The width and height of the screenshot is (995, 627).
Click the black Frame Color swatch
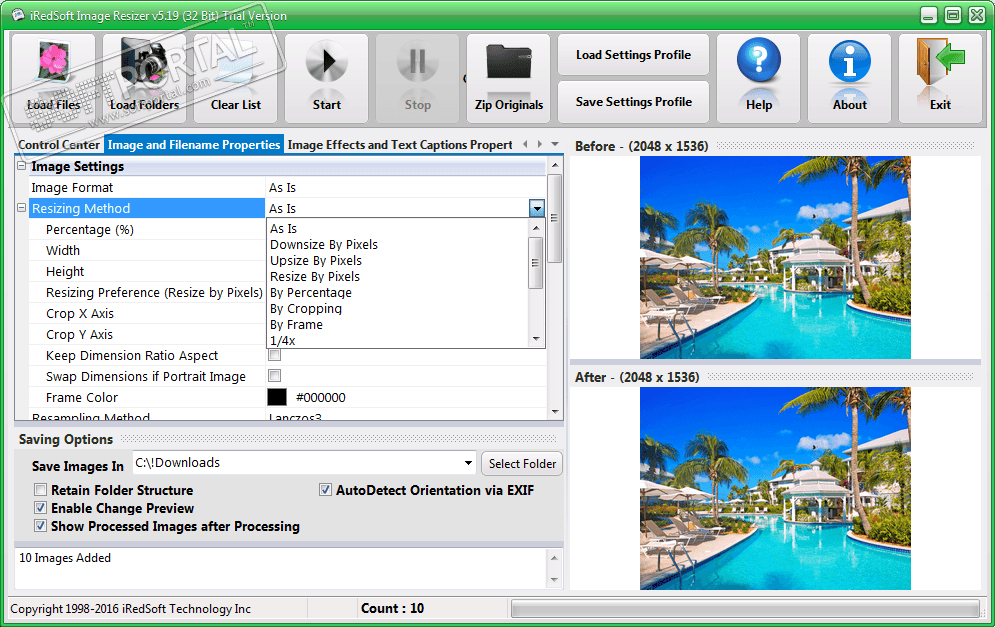pyautogui.click(x=277, y=397)
